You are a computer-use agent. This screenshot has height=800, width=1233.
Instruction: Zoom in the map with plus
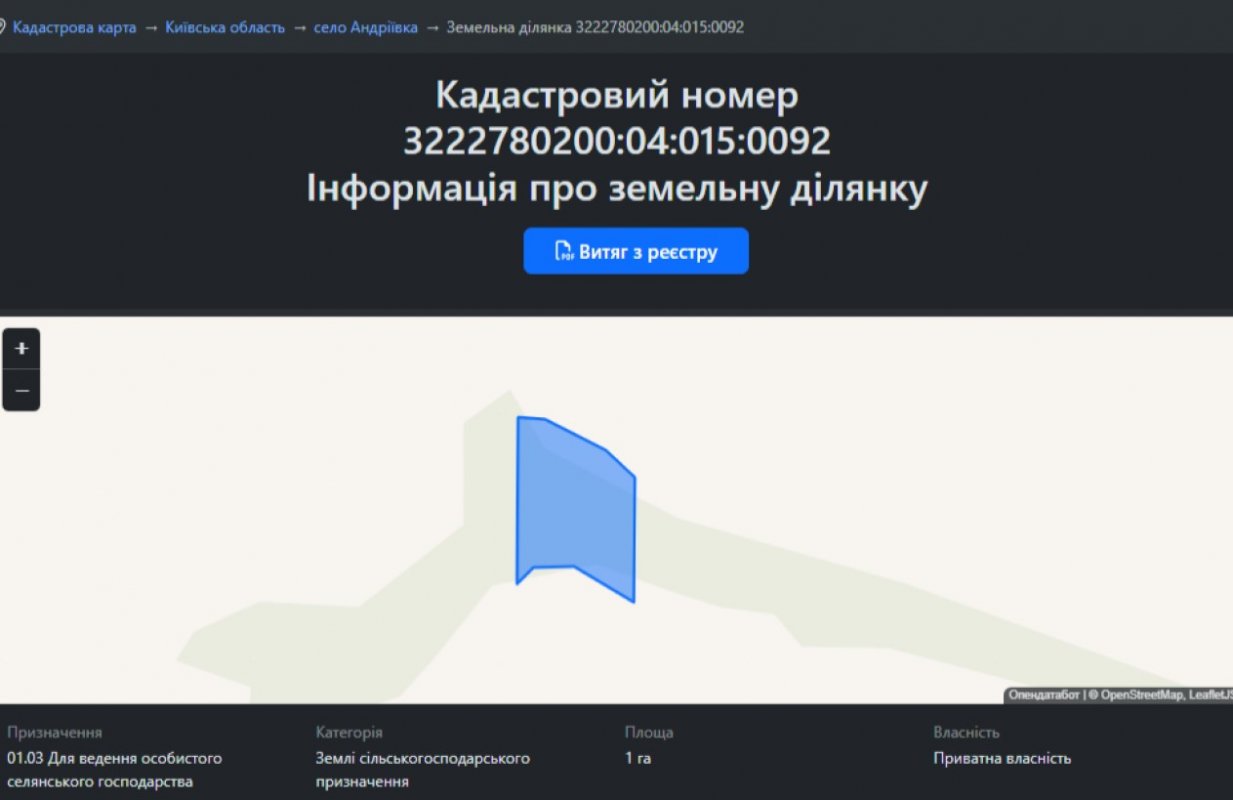point(22,349)
